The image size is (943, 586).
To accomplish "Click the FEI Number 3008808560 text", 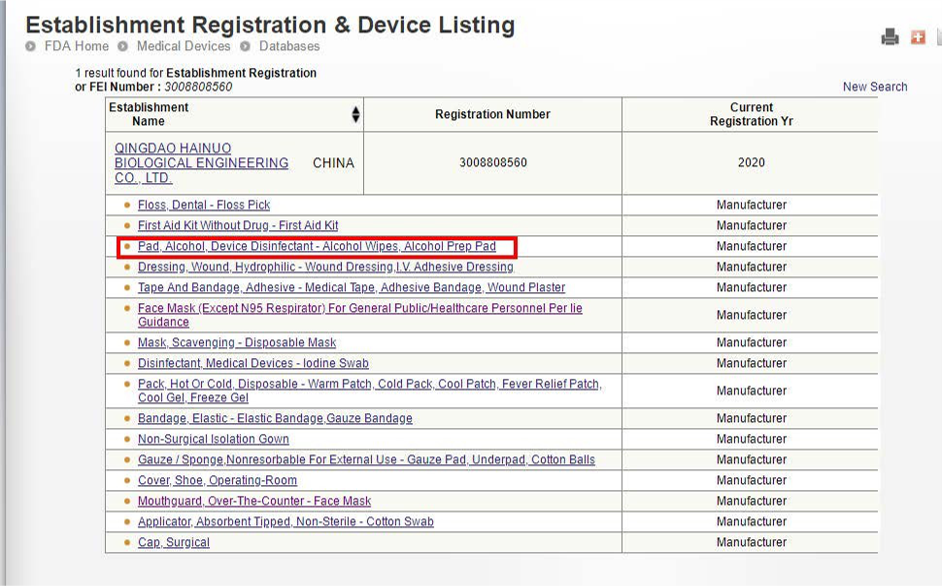I will (198, 87).
